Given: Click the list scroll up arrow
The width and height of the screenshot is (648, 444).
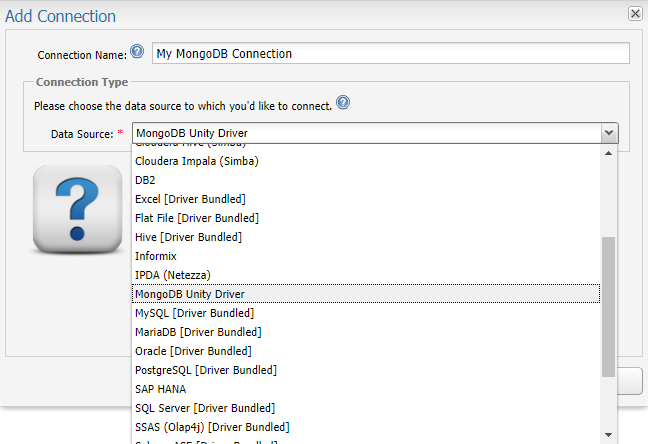Looking at the screenshot, I should point(608,153).
